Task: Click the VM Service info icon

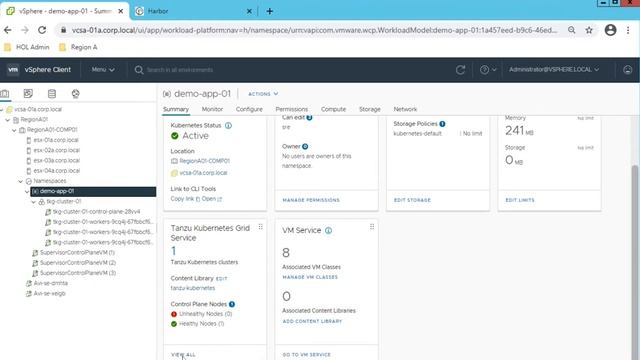Action: pyautogui.click(x=328, y=231)
